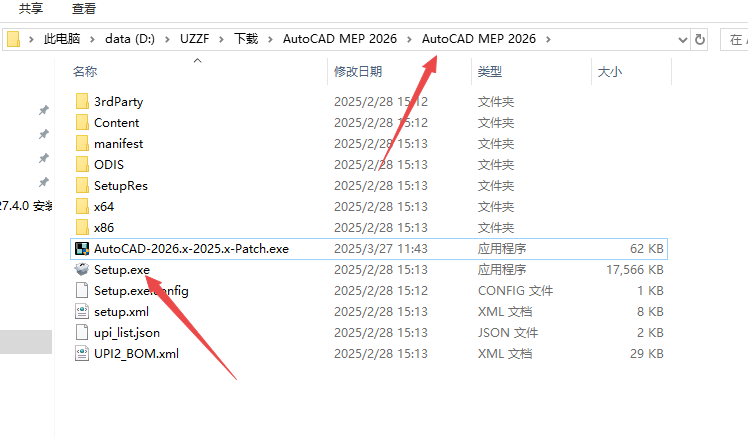Sort by 修改日期 column header

pos(358,72)
